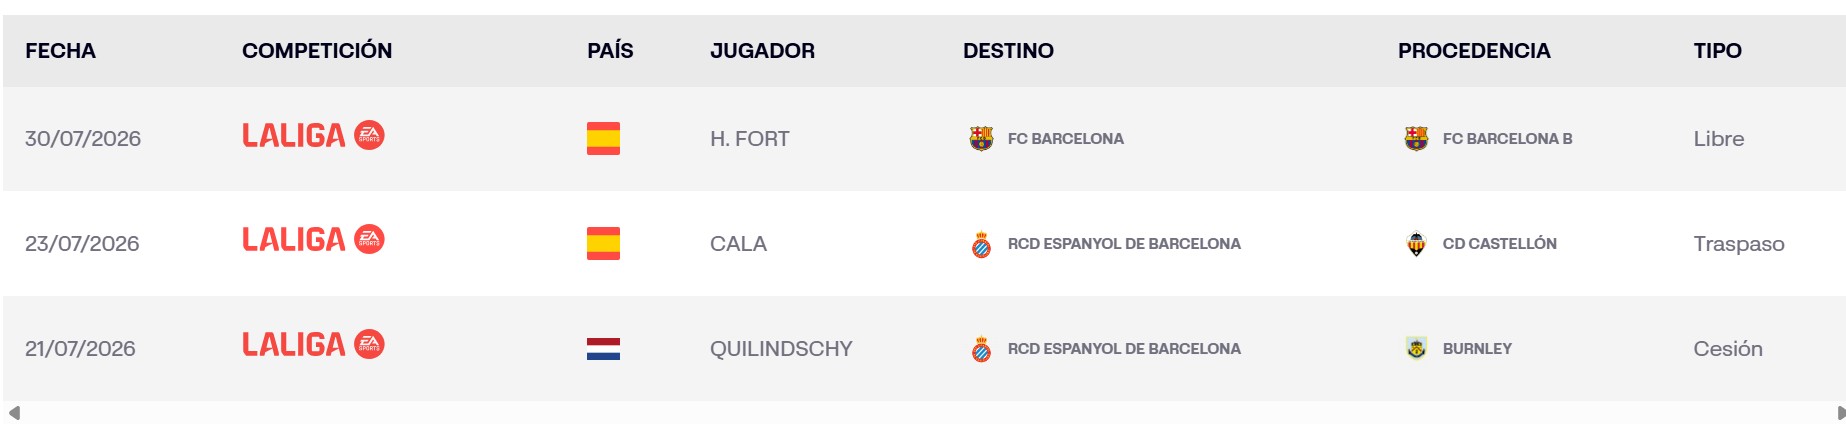Viewport: 1846px width, 431px height.
Task: Open the BURNLEY club link
Action: click(x=1477, y=349)
